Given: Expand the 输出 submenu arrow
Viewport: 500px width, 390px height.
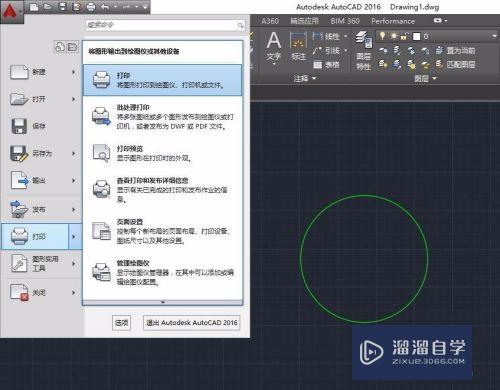Looking at the screenshot, I should tap(74, 180).
